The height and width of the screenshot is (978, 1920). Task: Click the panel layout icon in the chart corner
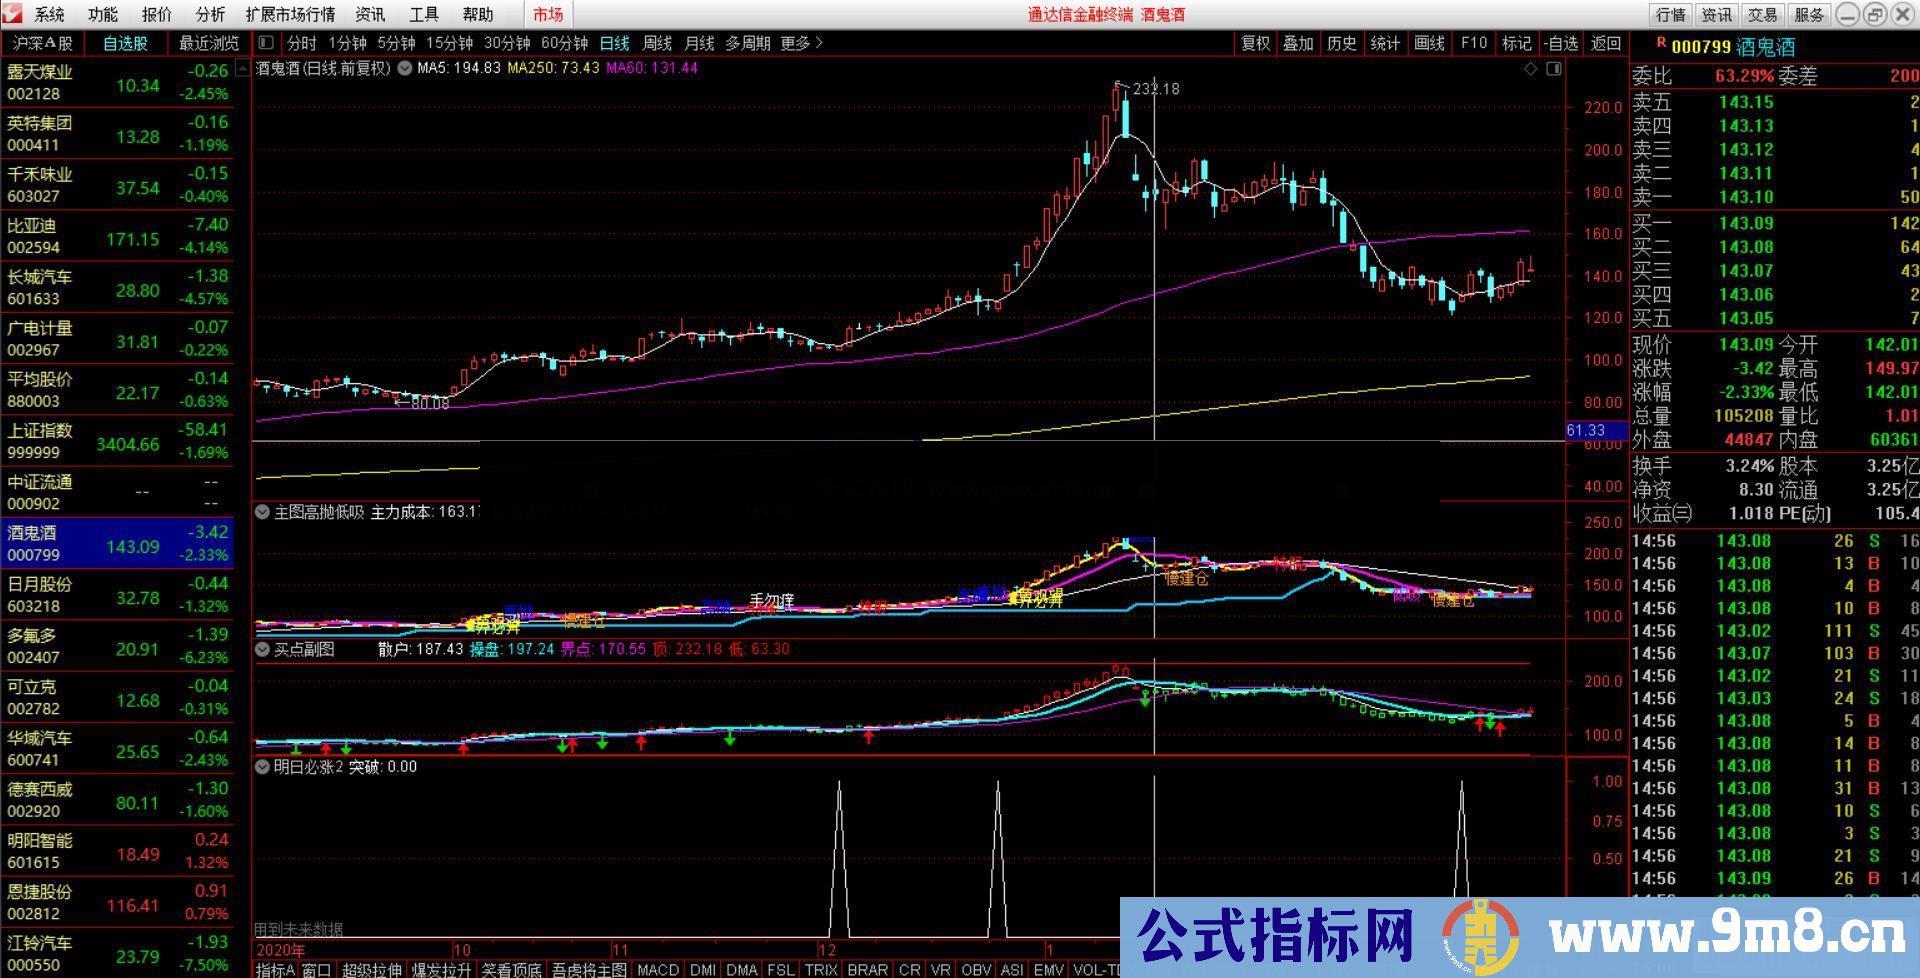point(1553,69)
